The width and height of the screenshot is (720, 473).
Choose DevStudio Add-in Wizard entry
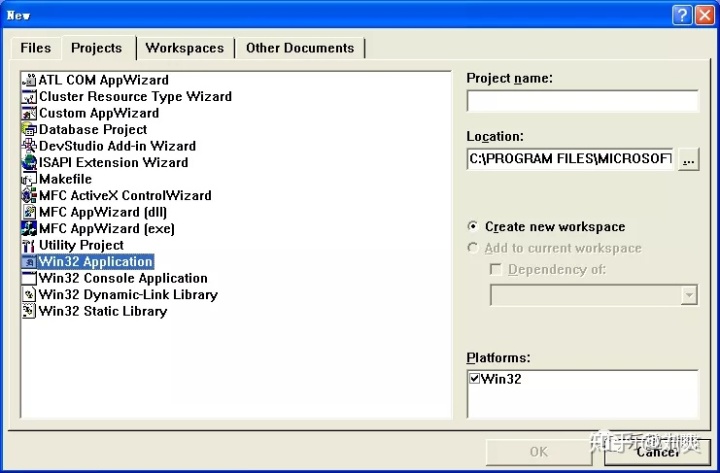click(118, 146)
